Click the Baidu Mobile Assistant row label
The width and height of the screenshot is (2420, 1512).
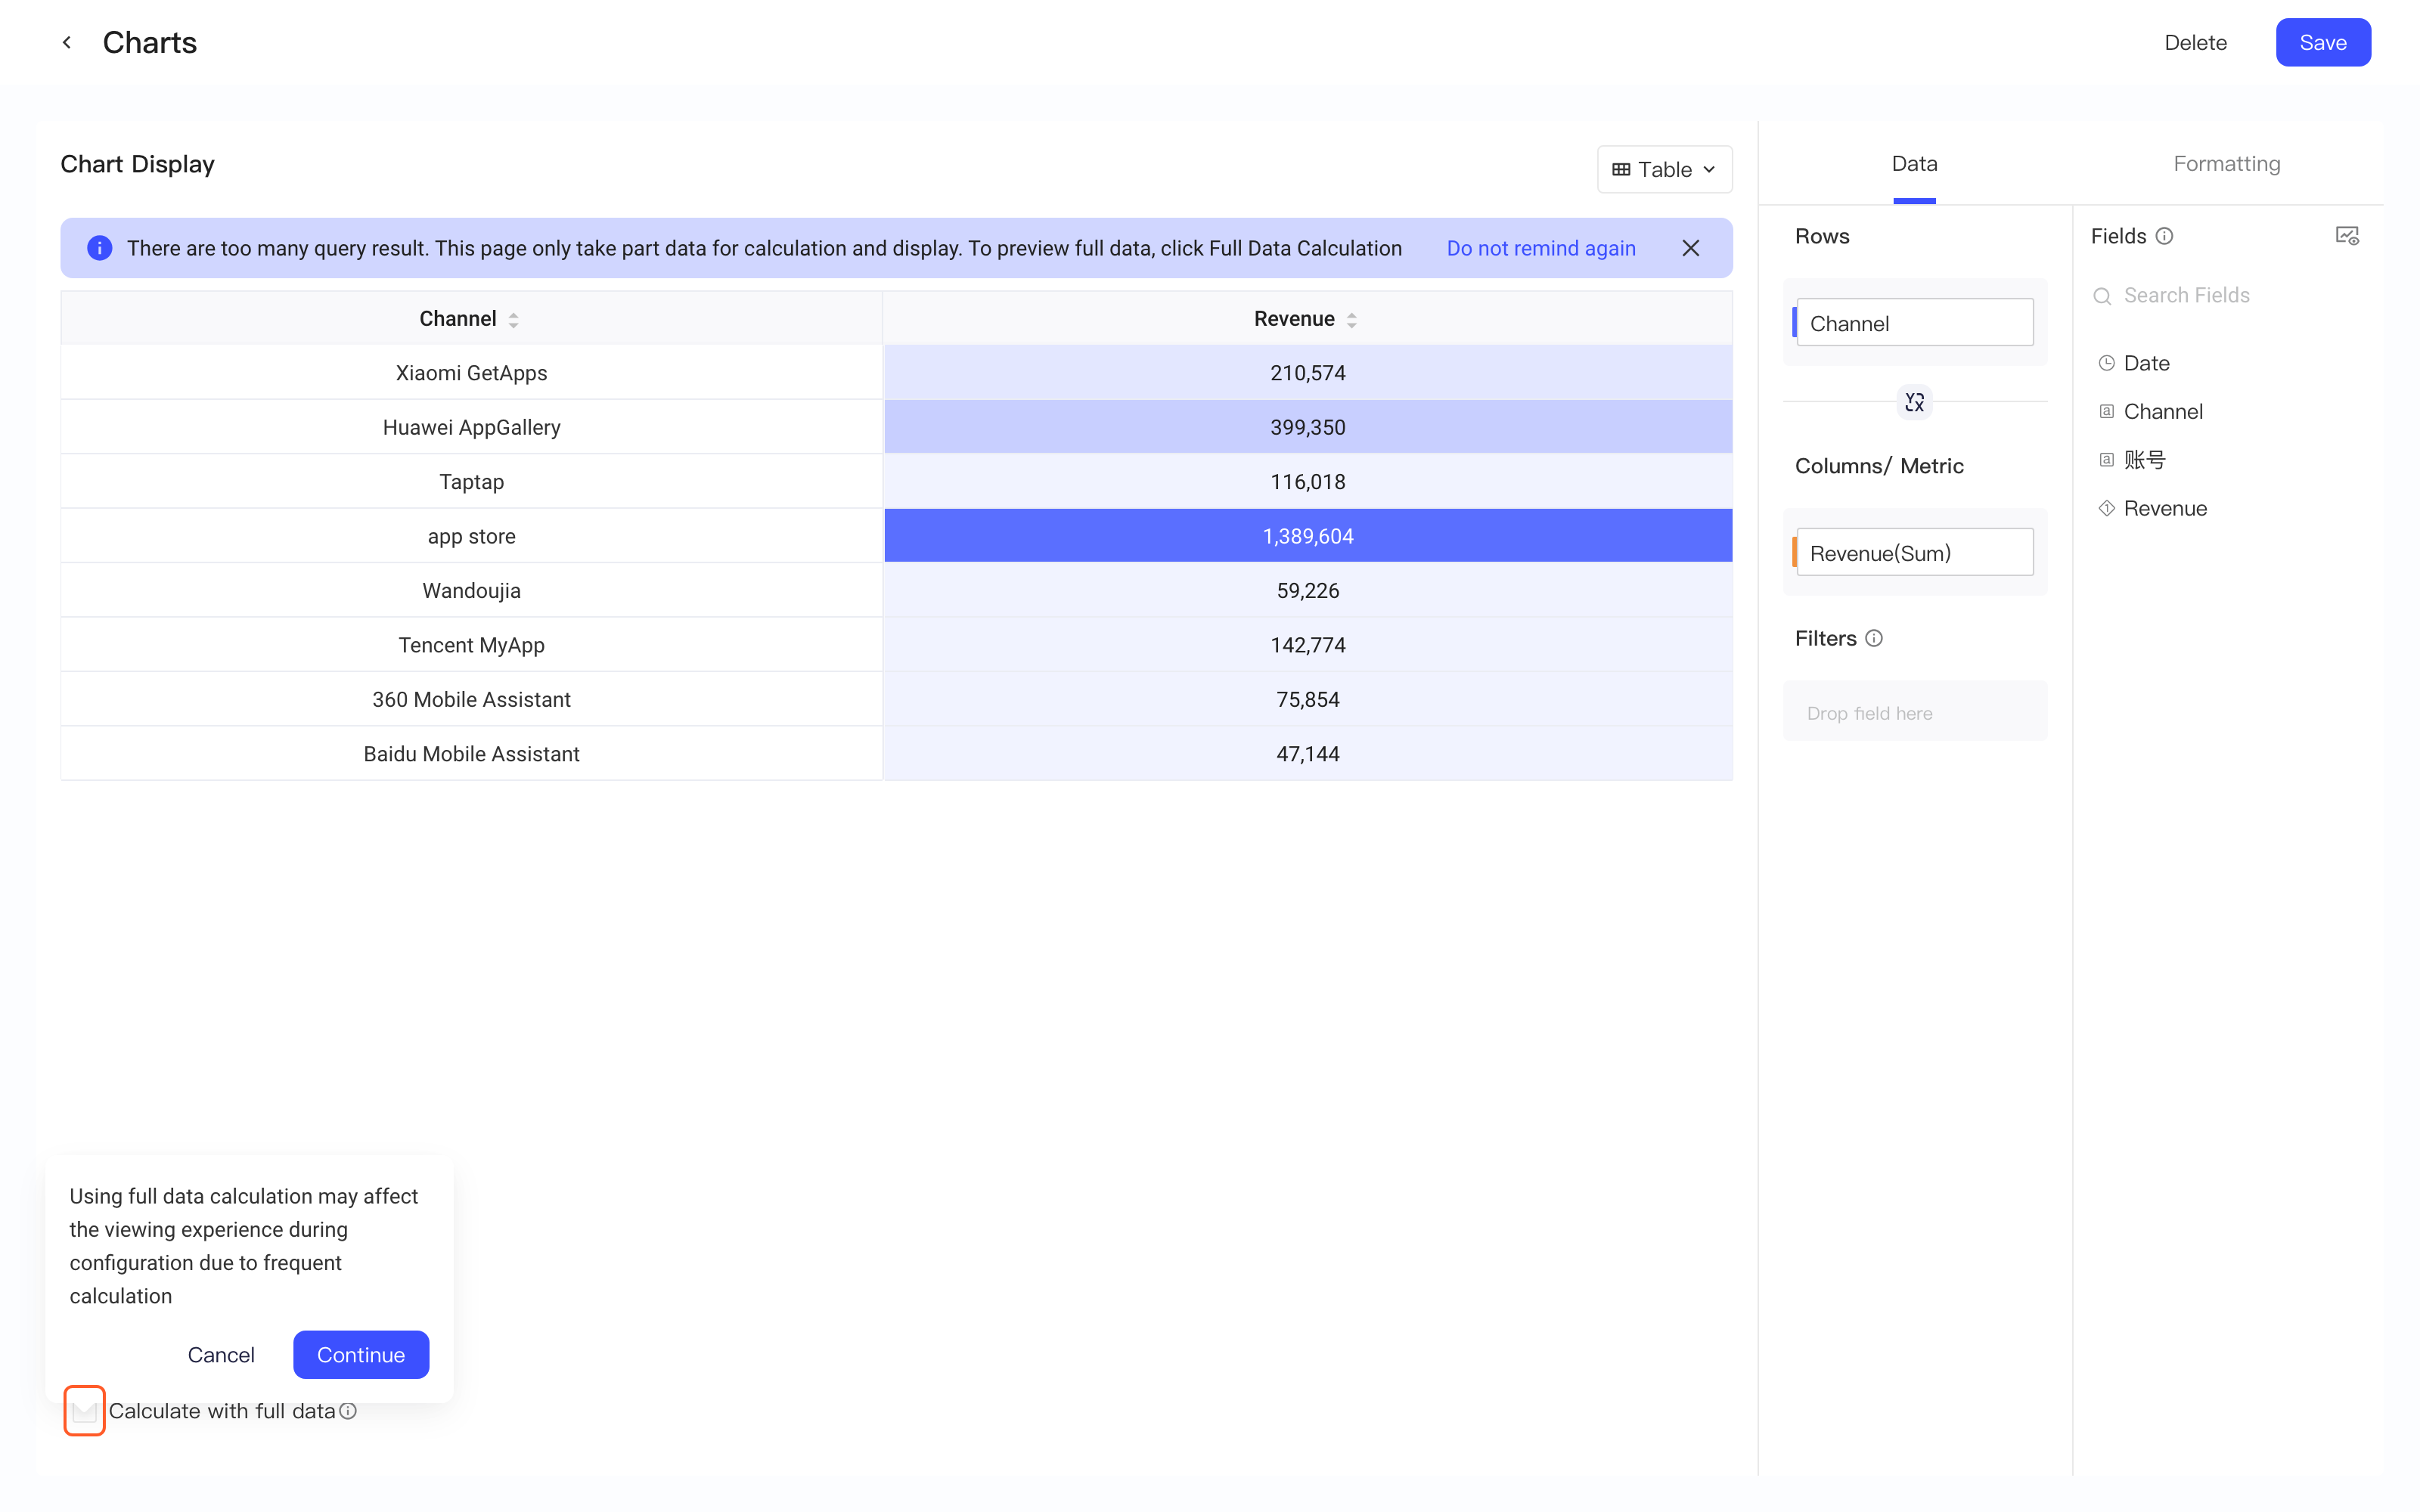pyautogui.click(x=471, y=754)
